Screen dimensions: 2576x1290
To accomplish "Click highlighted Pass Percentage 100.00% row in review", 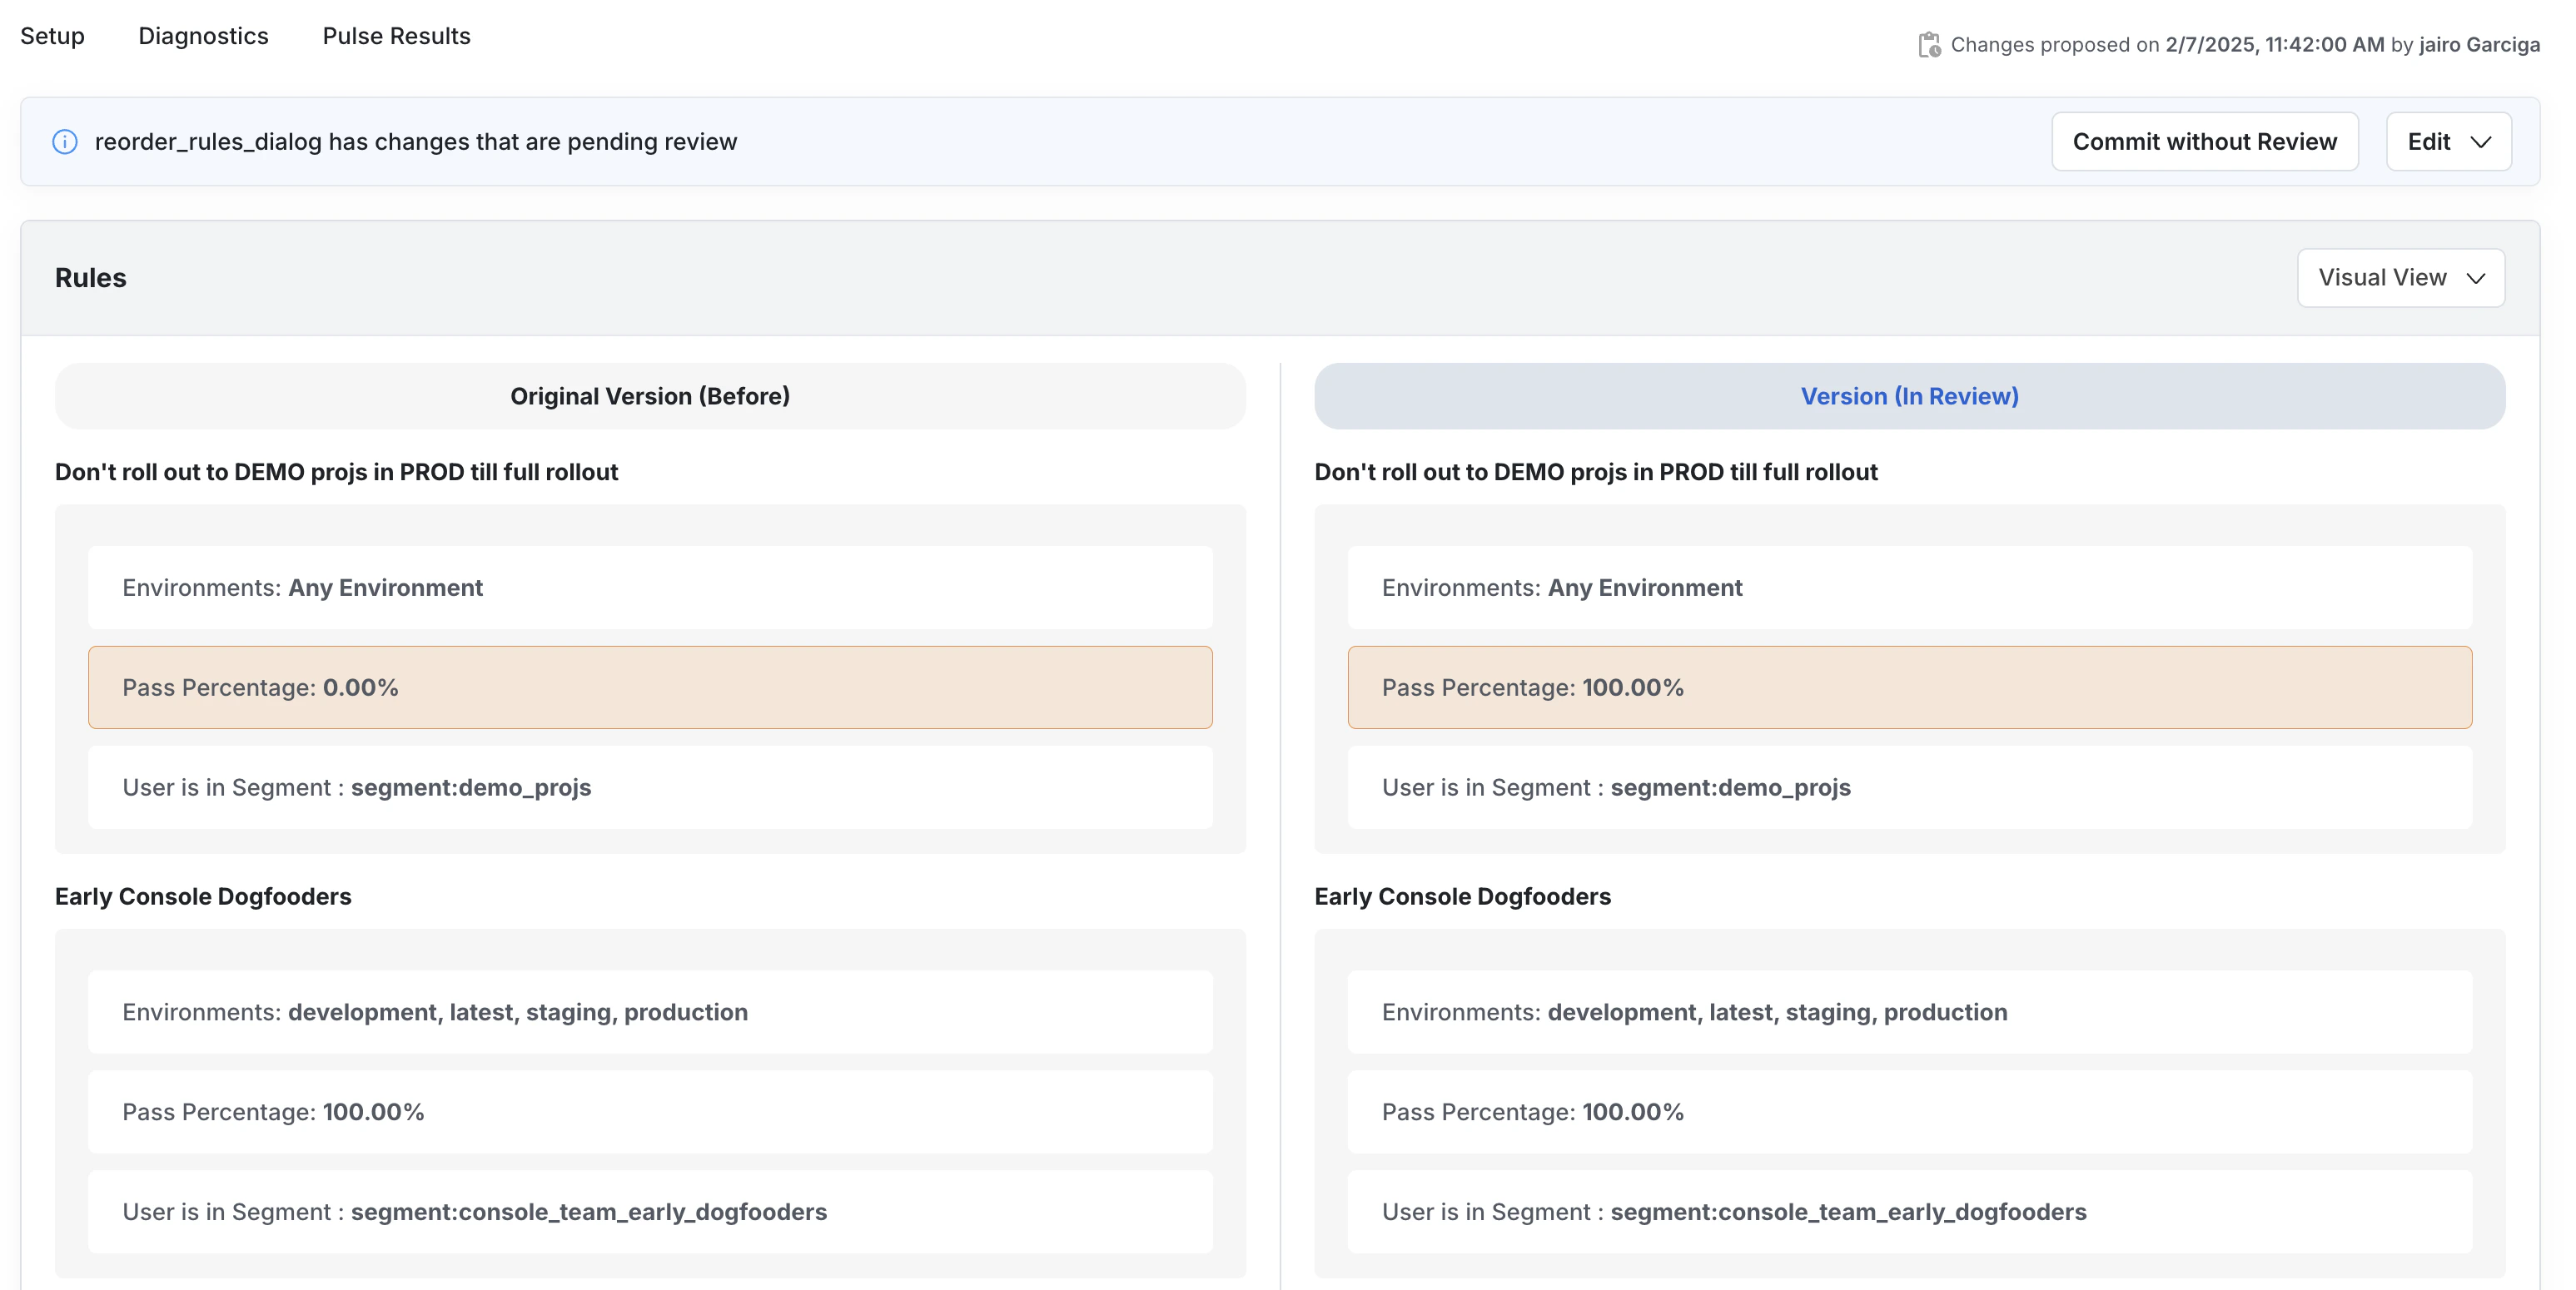I will 1909,687.
